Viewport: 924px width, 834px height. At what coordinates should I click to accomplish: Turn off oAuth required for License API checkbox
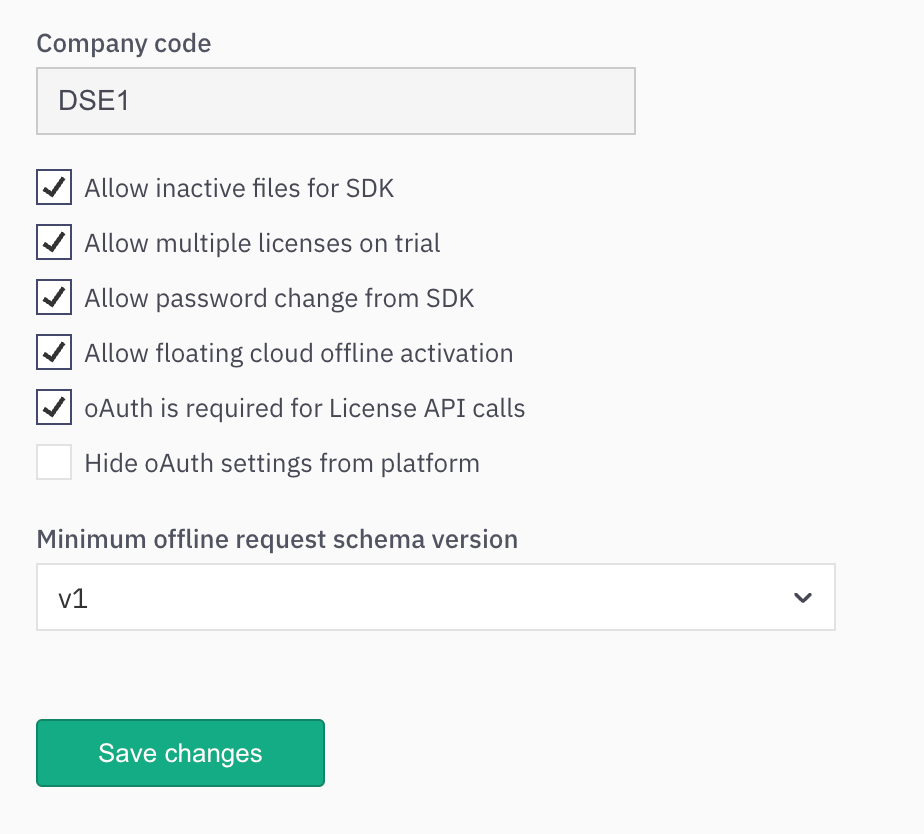coord(54,407)
